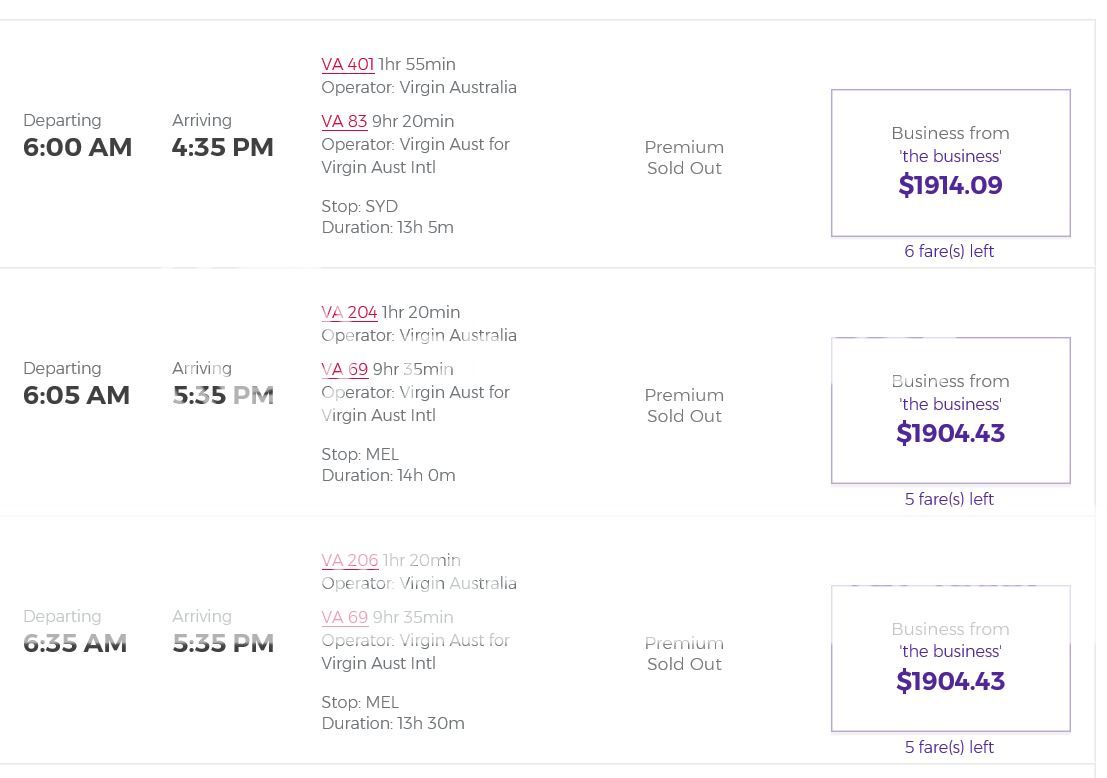Select the 6:05 AM departure time
The width and height of the screenshot is (1107, 778).
[76, 396]
